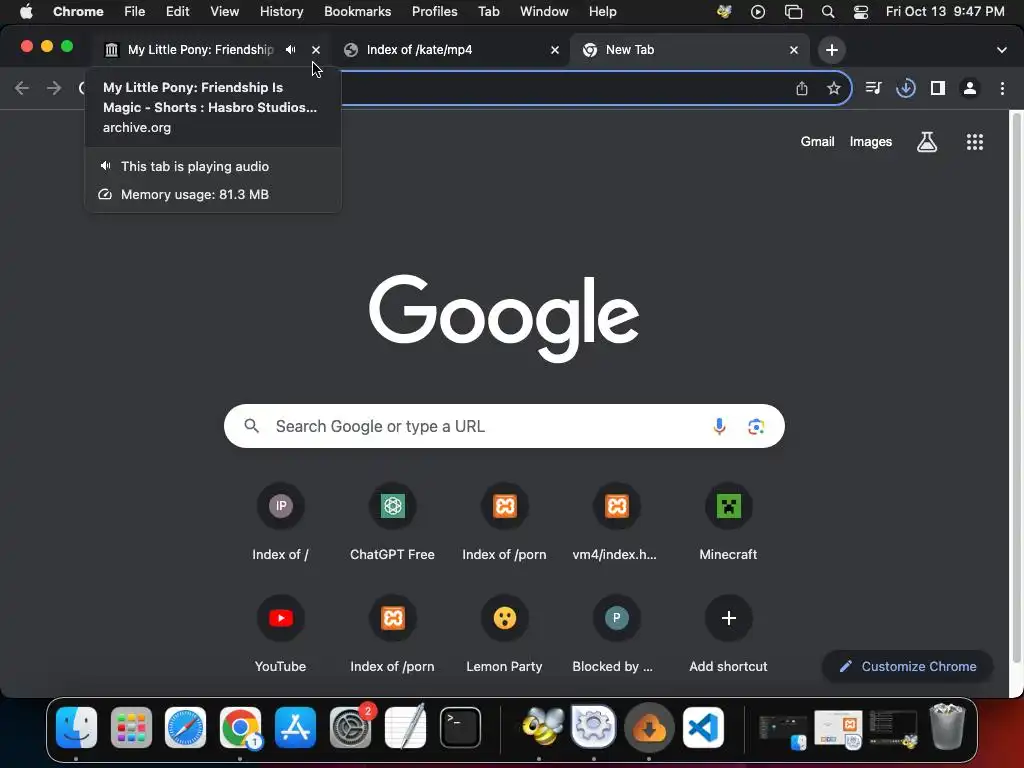This screenshot has width=1024, height=768.
Task: Close the New Tab tab
Action: pos(793,50)
